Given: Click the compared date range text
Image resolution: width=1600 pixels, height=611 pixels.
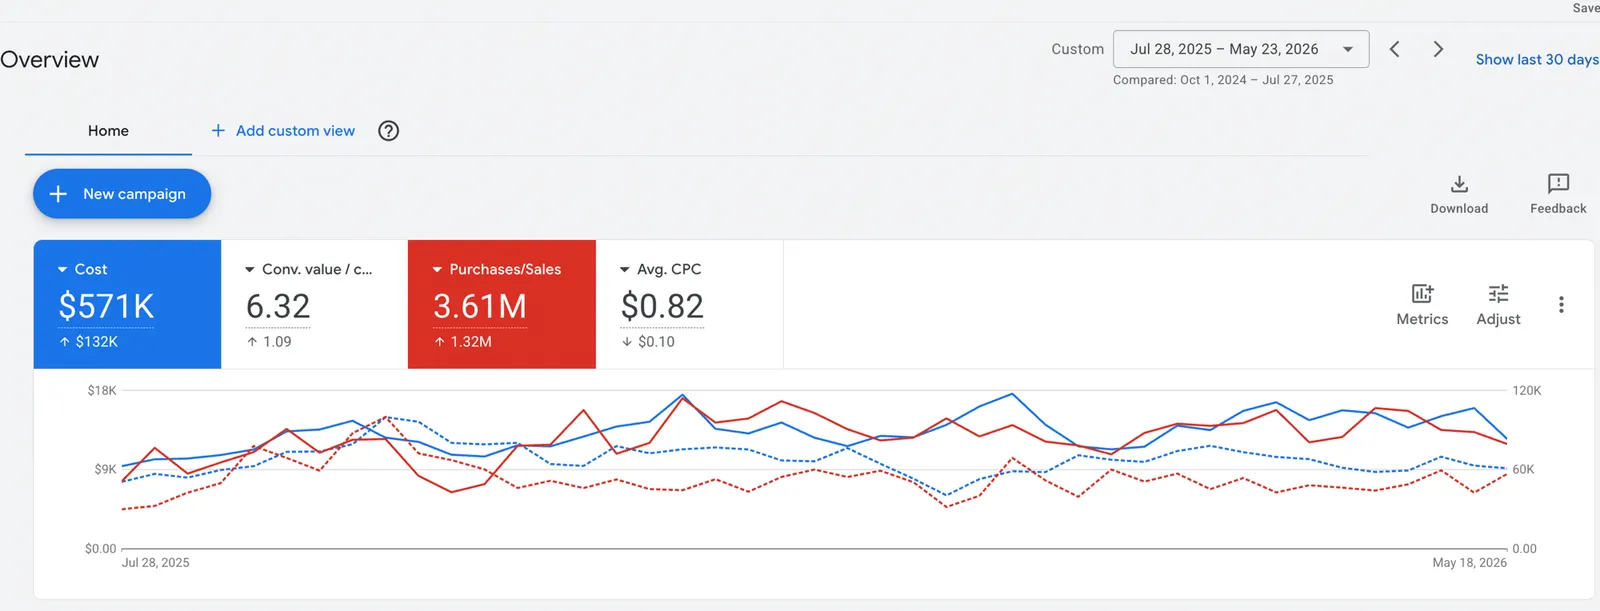Looking at the screenshot, I should click(1223, 80).
